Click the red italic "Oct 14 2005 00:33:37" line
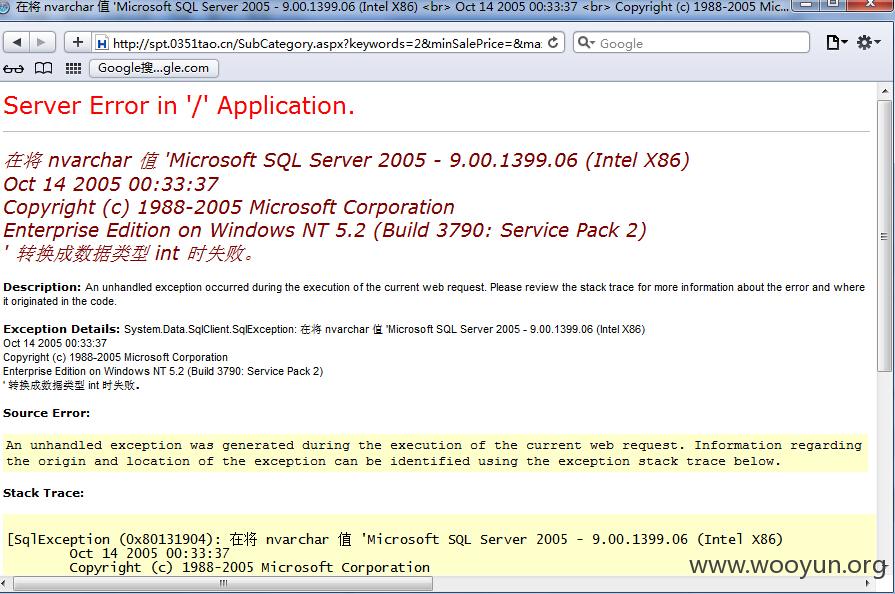 111,184
